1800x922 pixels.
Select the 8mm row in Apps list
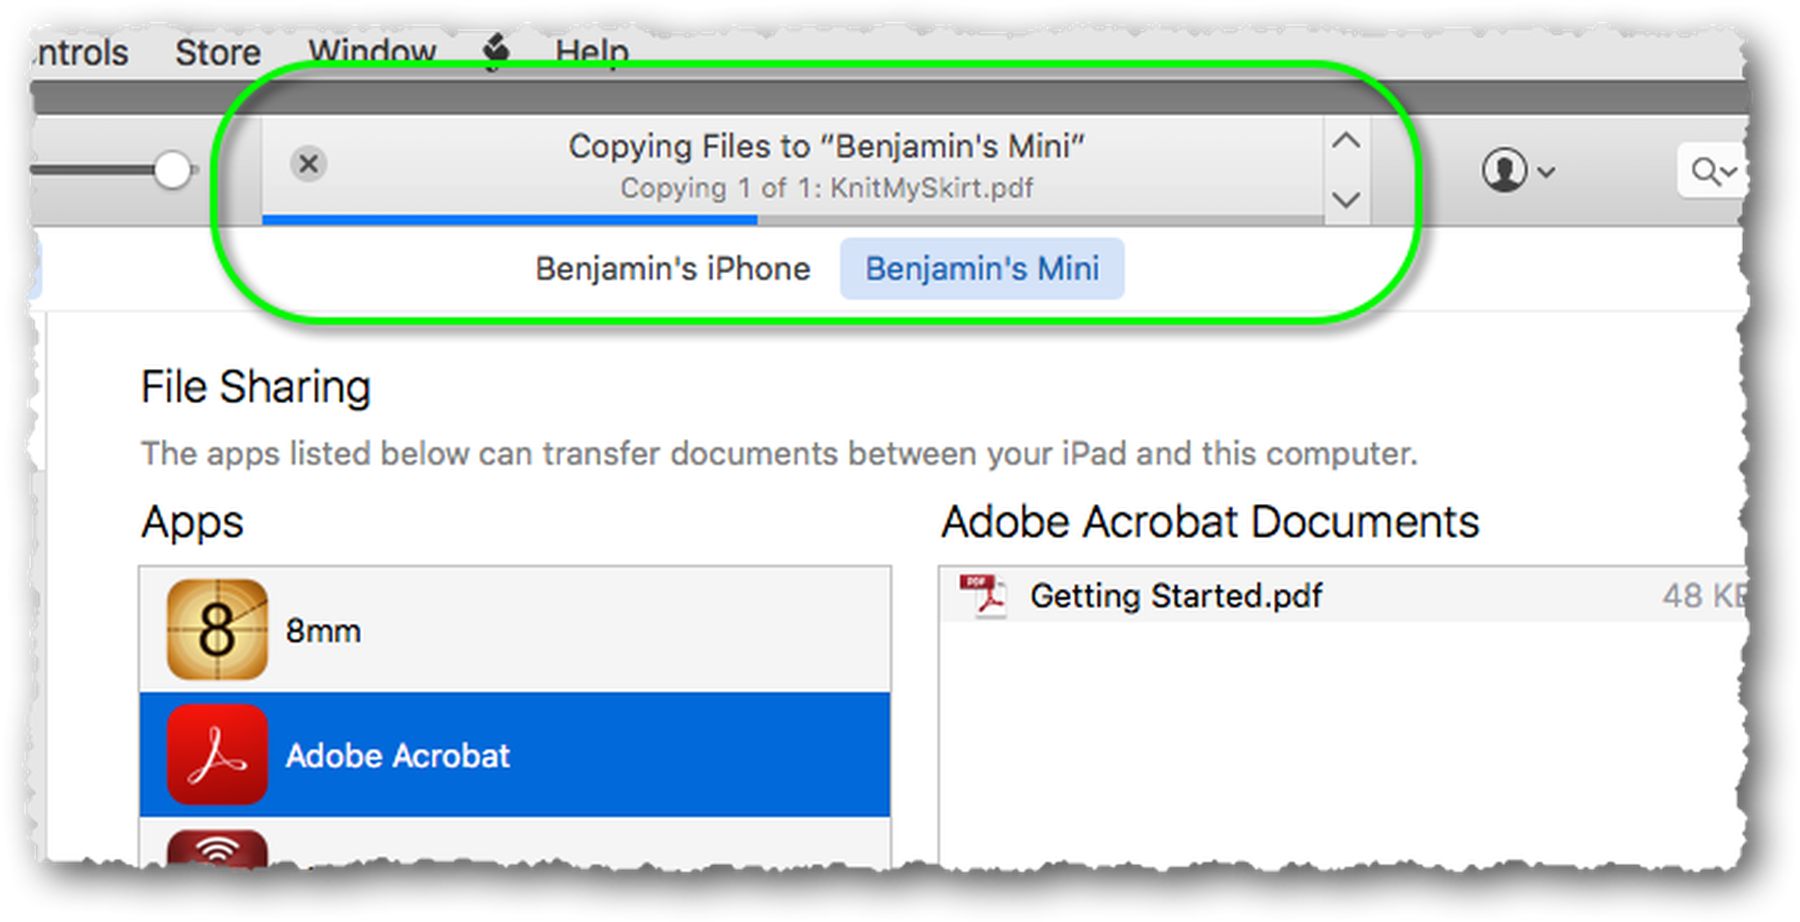pyautogui.click(x=515, y=630)
